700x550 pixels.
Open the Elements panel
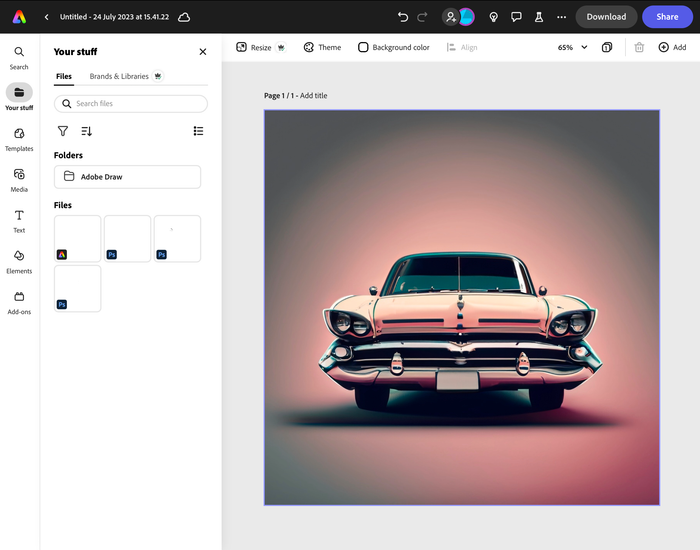click(x=19, y=262)
